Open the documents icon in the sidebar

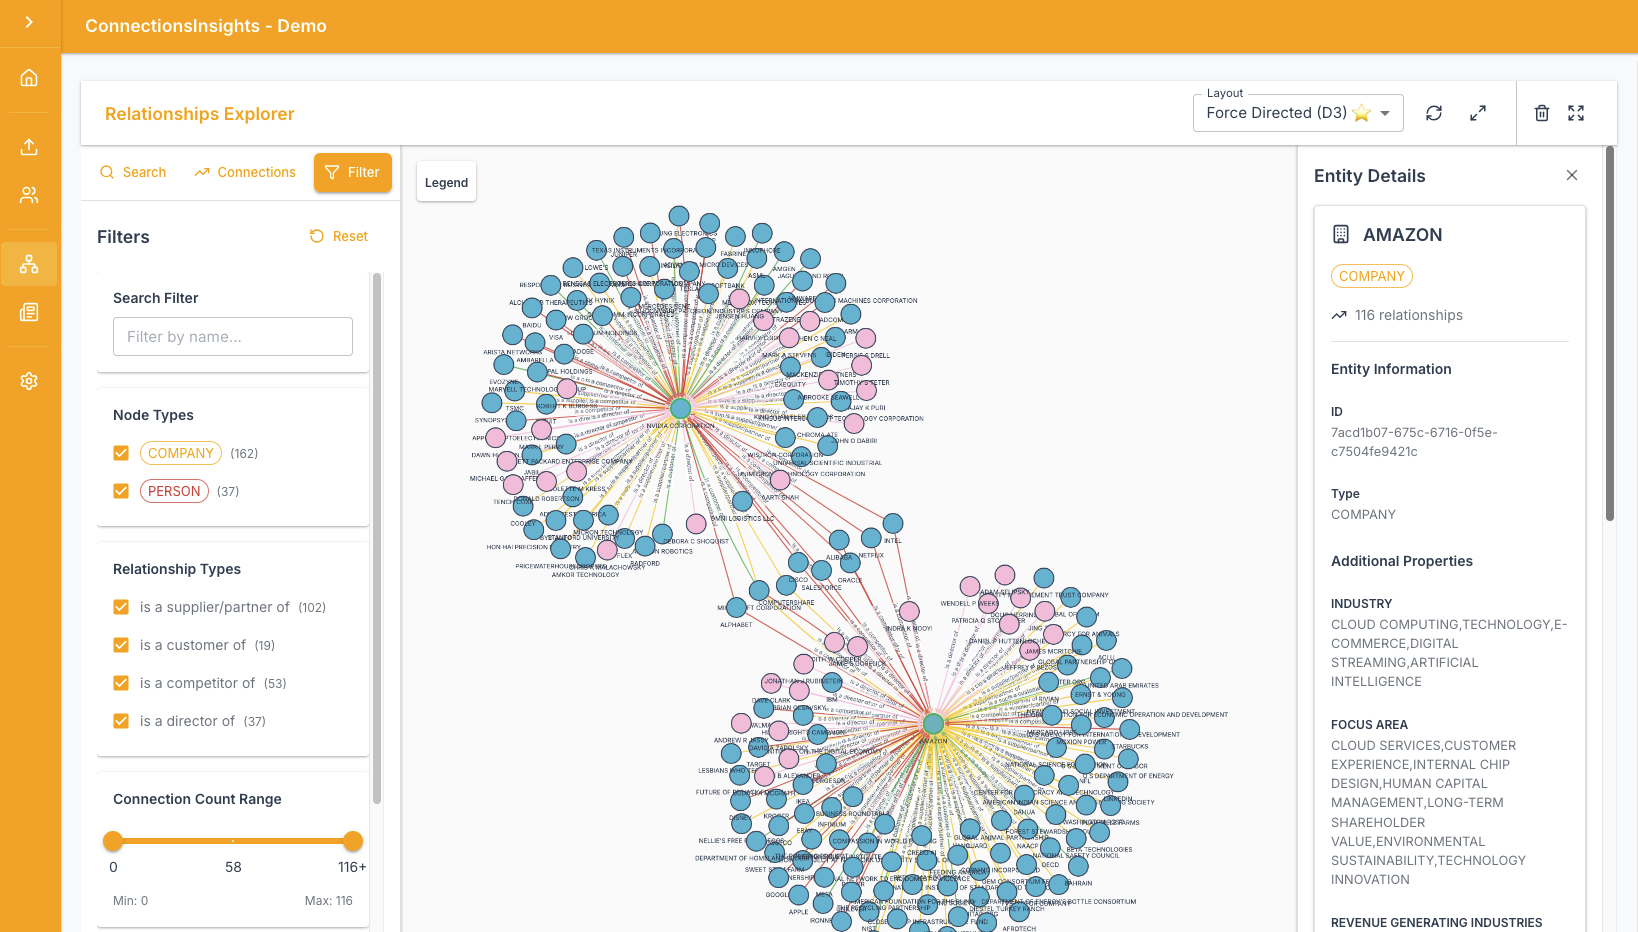point(29,312)
